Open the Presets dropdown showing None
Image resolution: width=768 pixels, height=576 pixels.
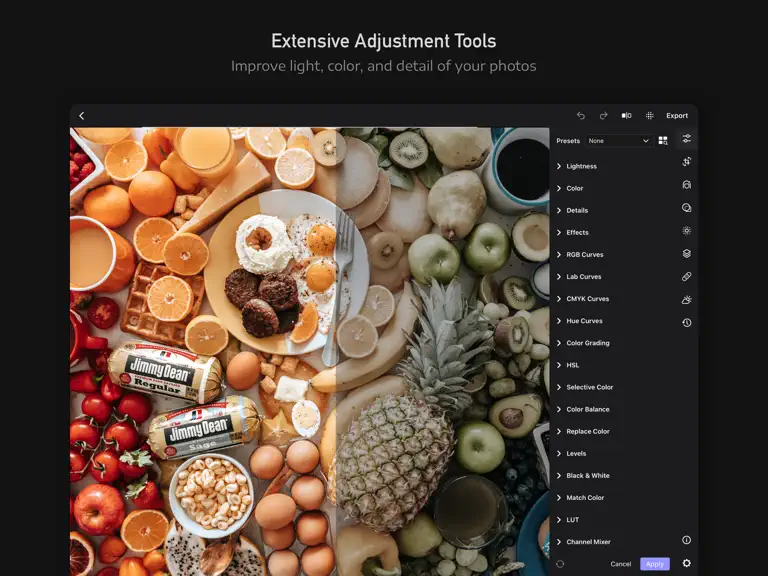pos(619,141)
